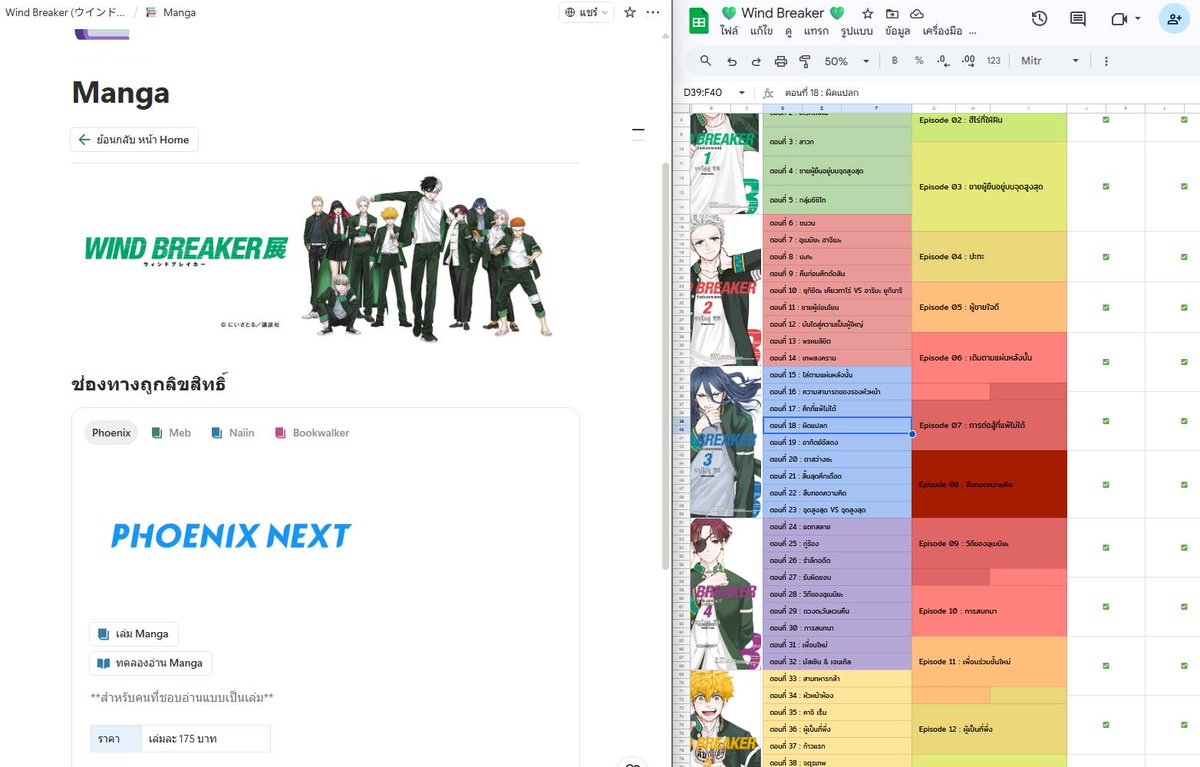
Task: Activate paint format roller
Action: tap(805, 61)
